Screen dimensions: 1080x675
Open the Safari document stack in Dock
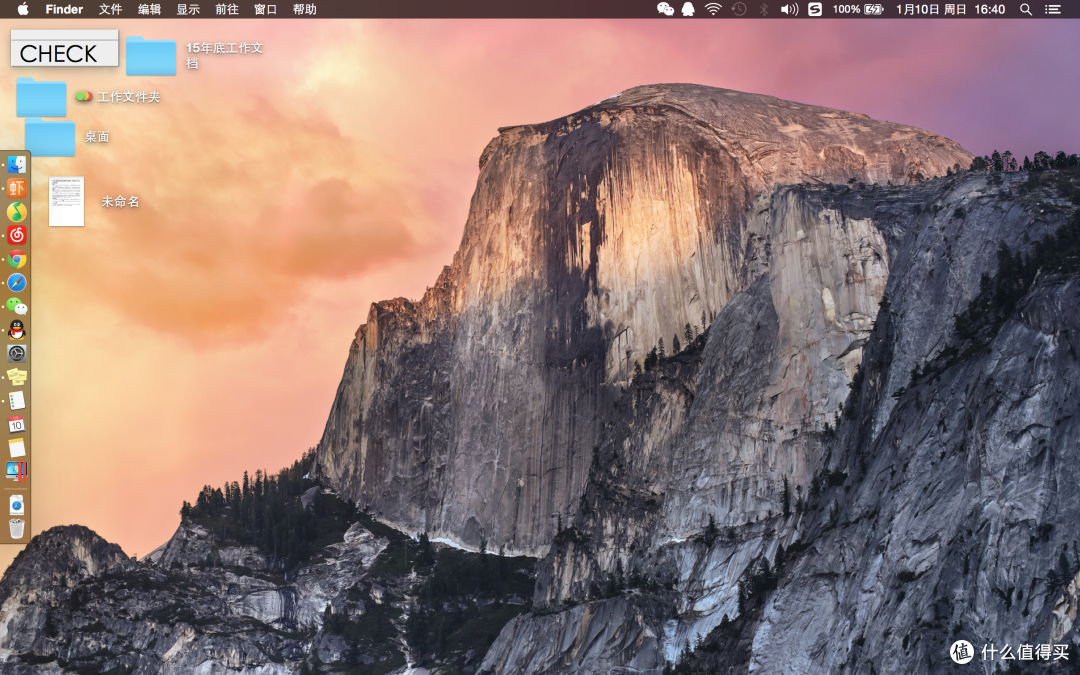click(x=17, y=505)
